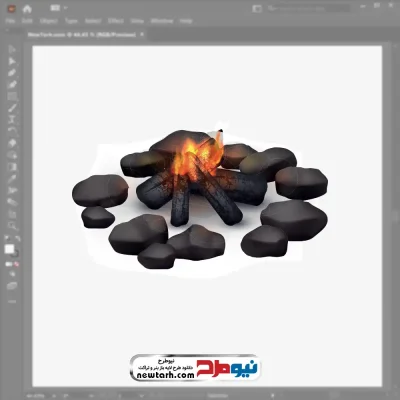Viewport: 400px width, 400px height.
Task: Open the Edit Toolbar three-dots menu
Action: 12,301
